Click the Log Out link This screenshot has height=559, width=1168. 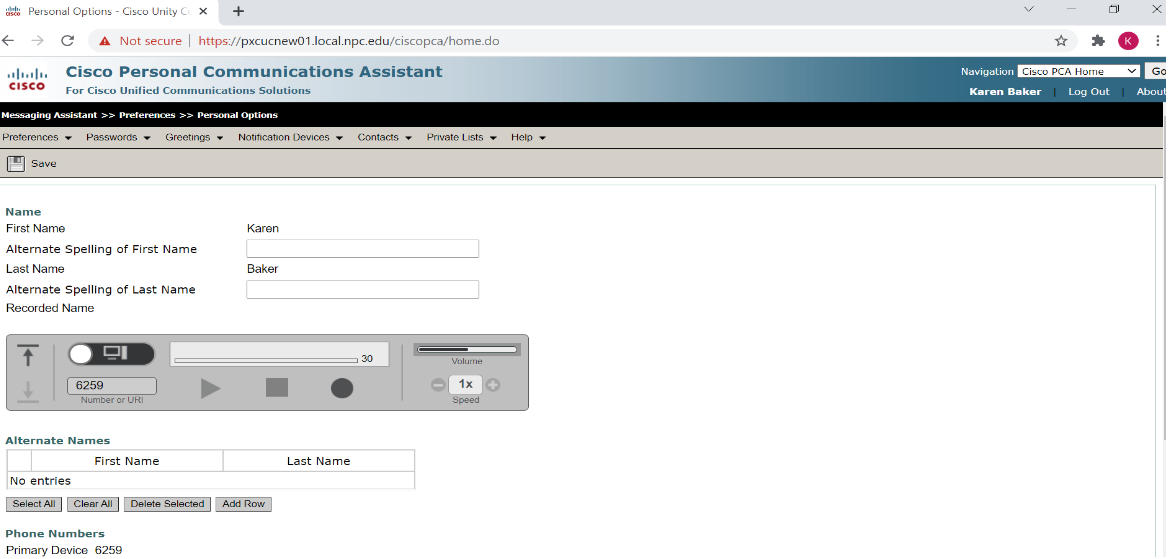point(1088,92)
